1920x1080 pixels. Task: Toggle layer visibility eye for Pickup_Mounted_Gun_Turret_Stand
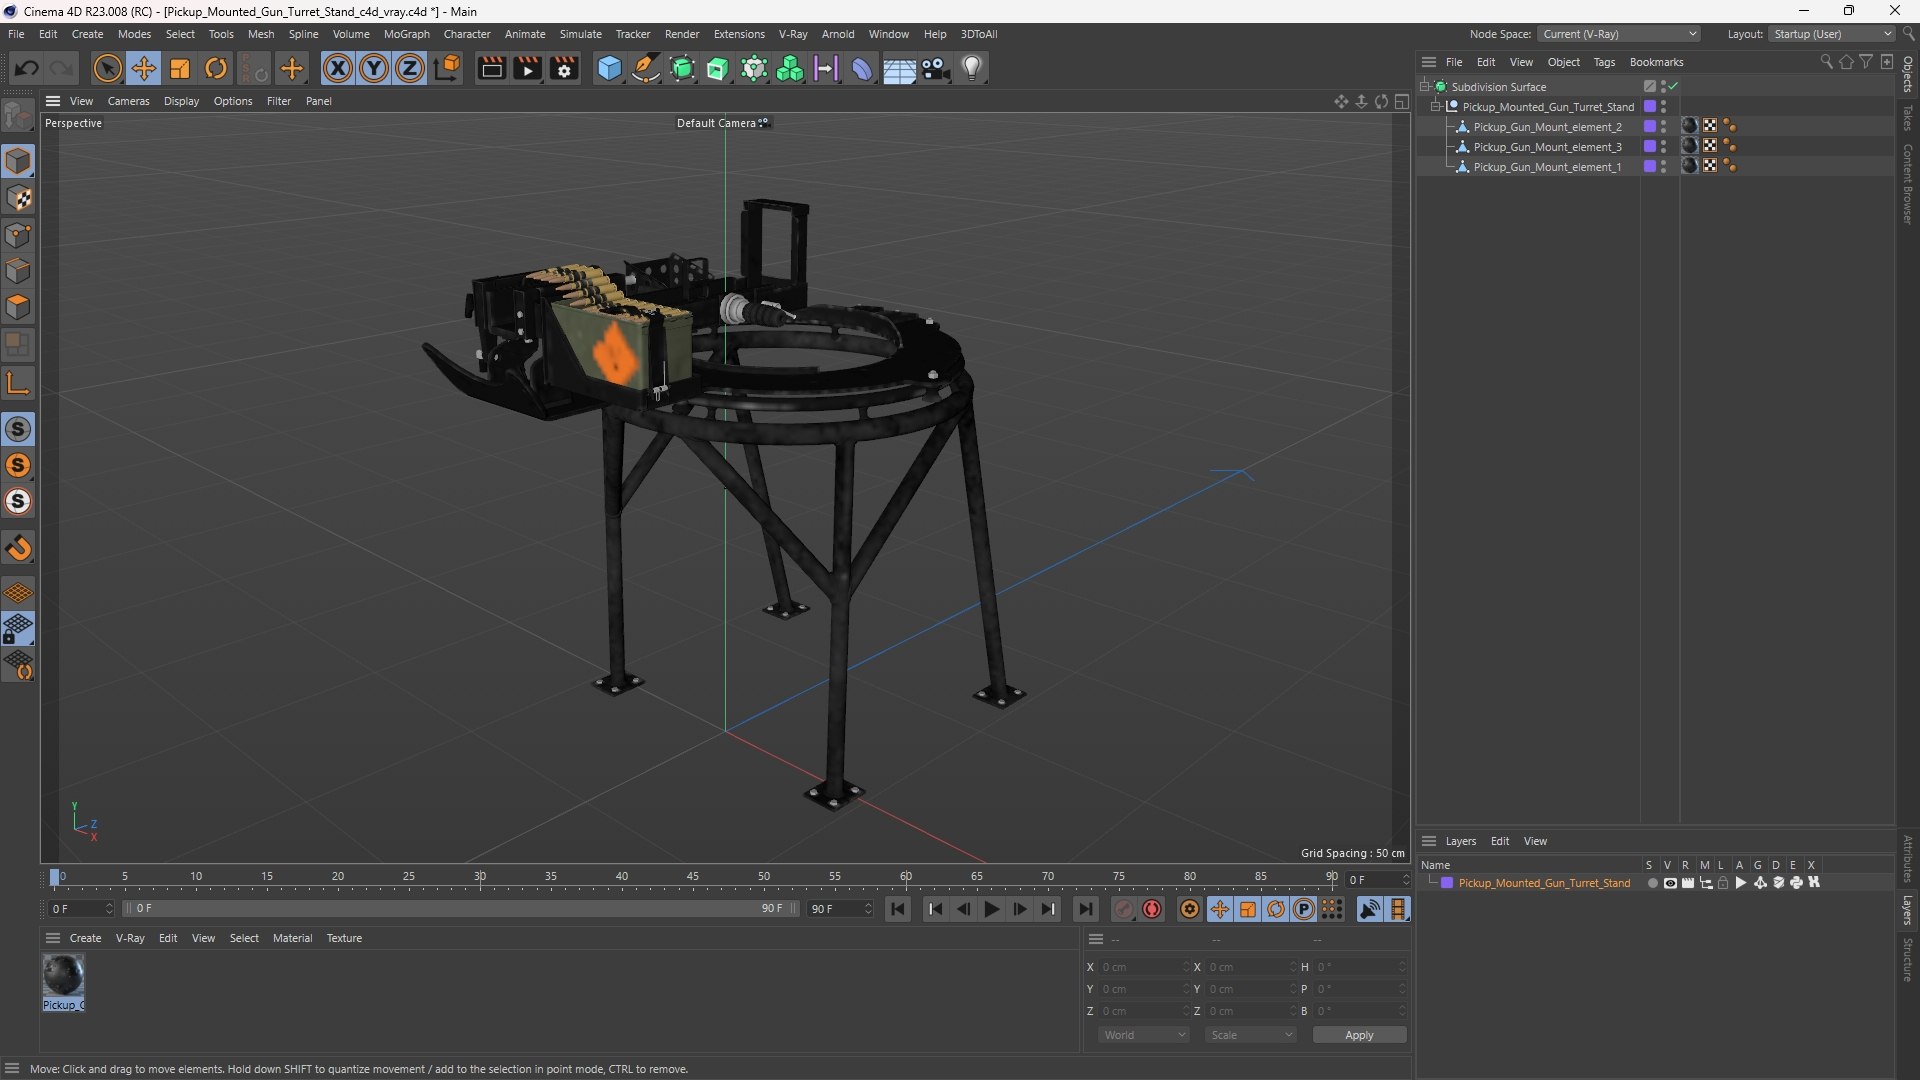coord(1670,883)
